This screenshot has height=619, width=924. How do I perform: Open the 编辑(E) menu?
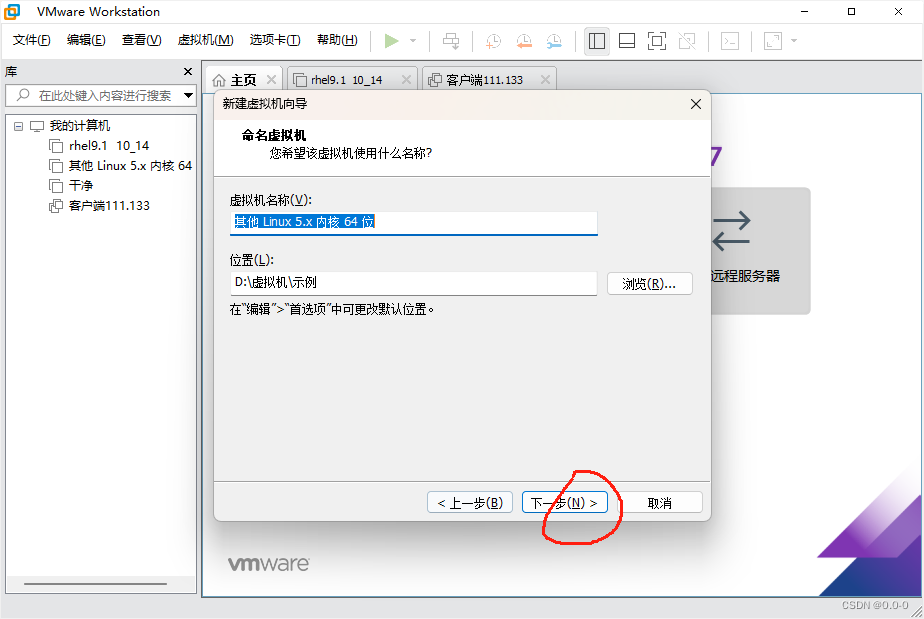[86, 40]
